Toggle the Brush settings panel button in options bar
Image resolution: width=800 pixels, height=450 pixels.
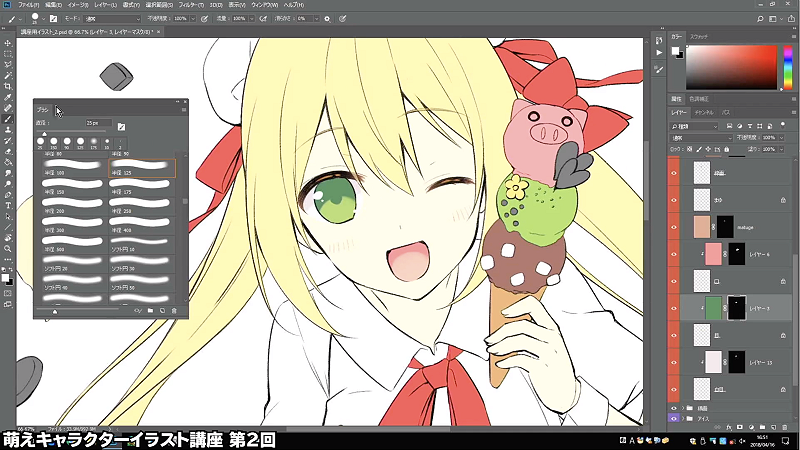coord(53,19)
